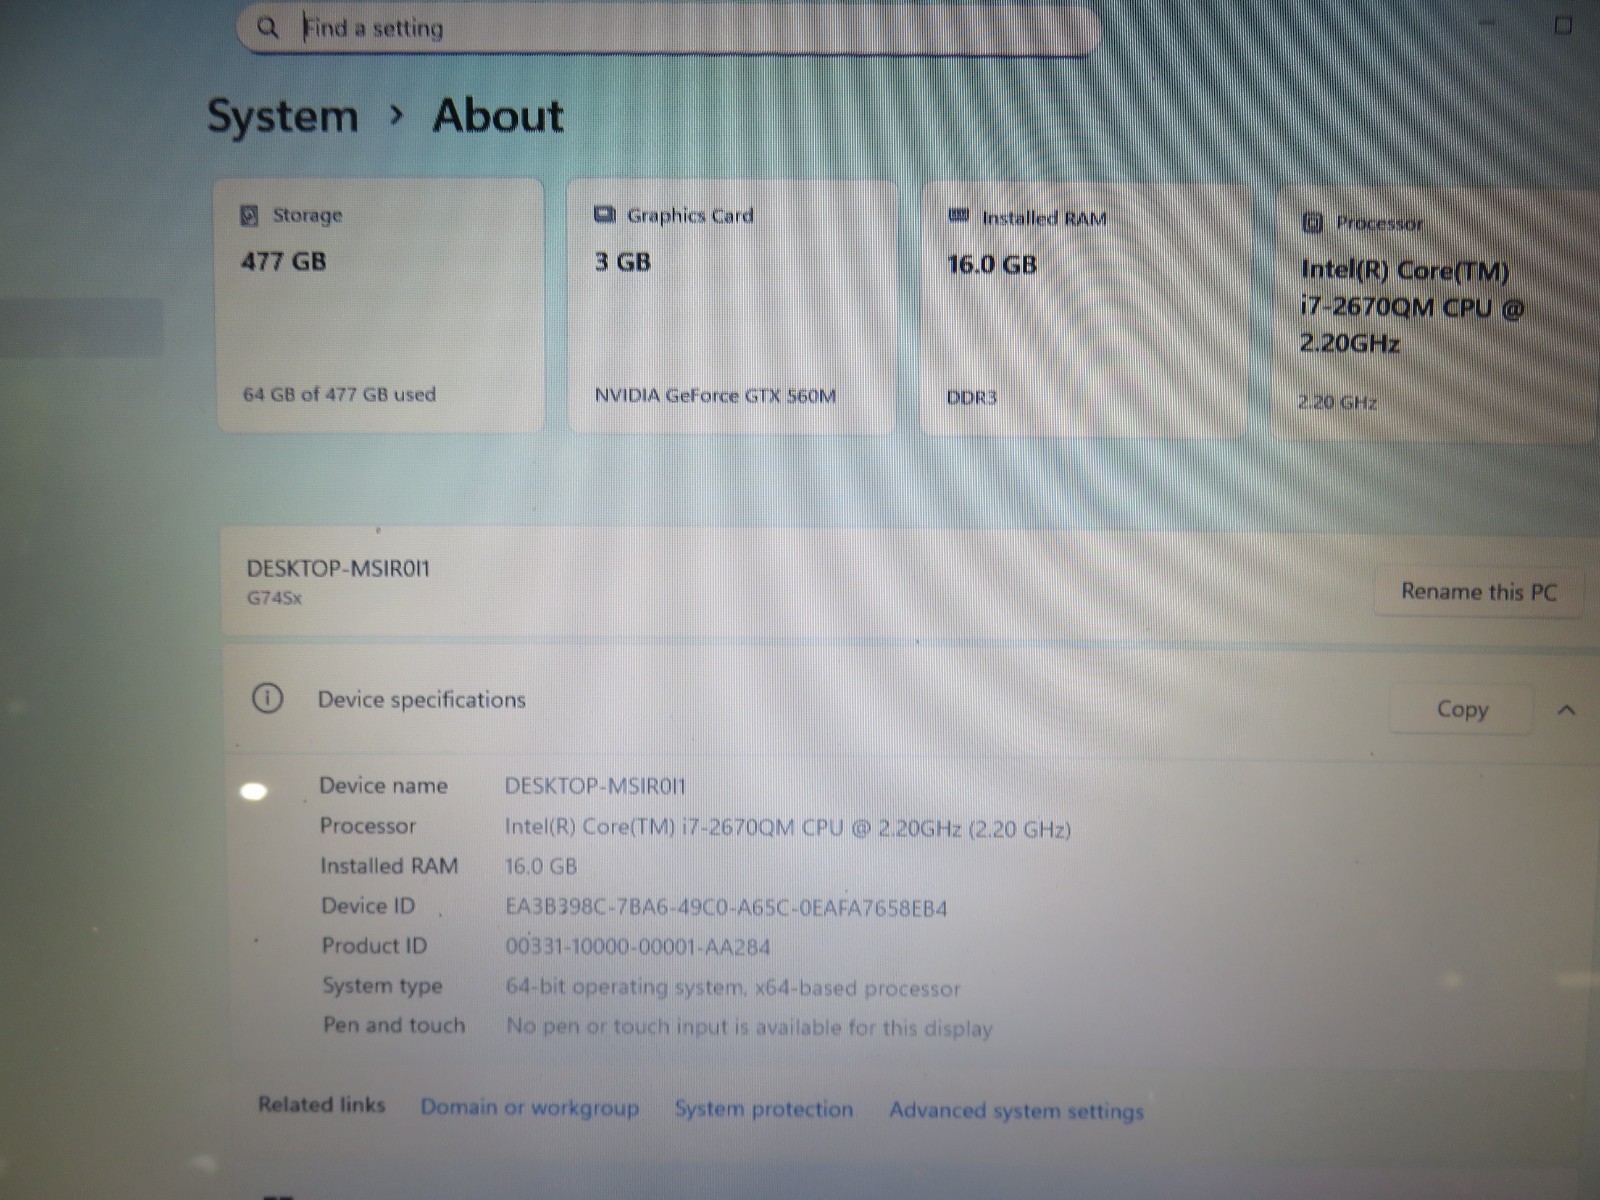The image size is (1600, 1200).
Task: Click the Storage card icon
Action: click(x=250, y=215)
